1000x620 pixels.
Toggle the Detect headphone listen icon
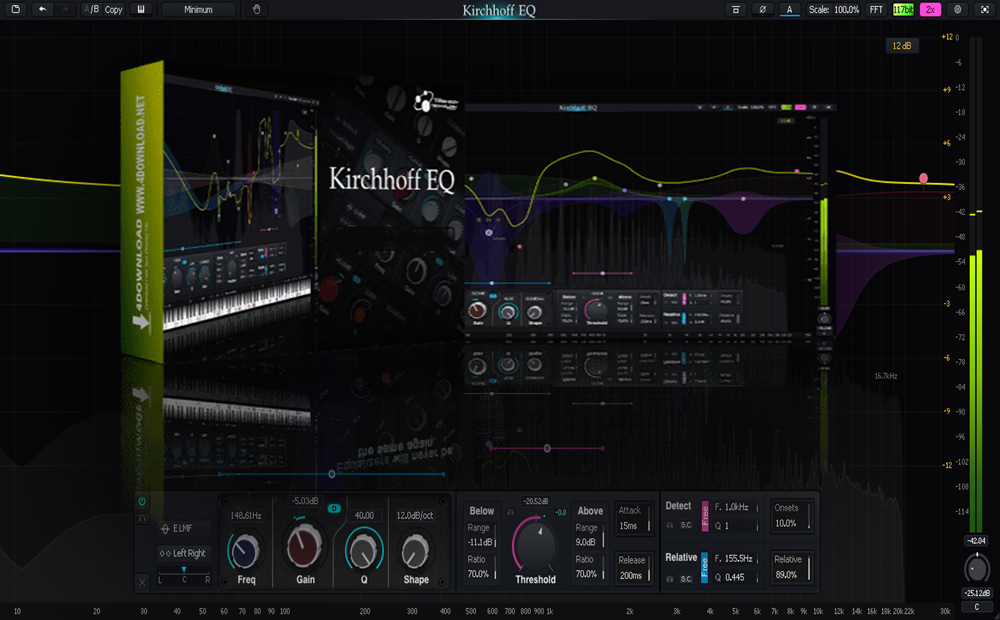coord(670,526)
